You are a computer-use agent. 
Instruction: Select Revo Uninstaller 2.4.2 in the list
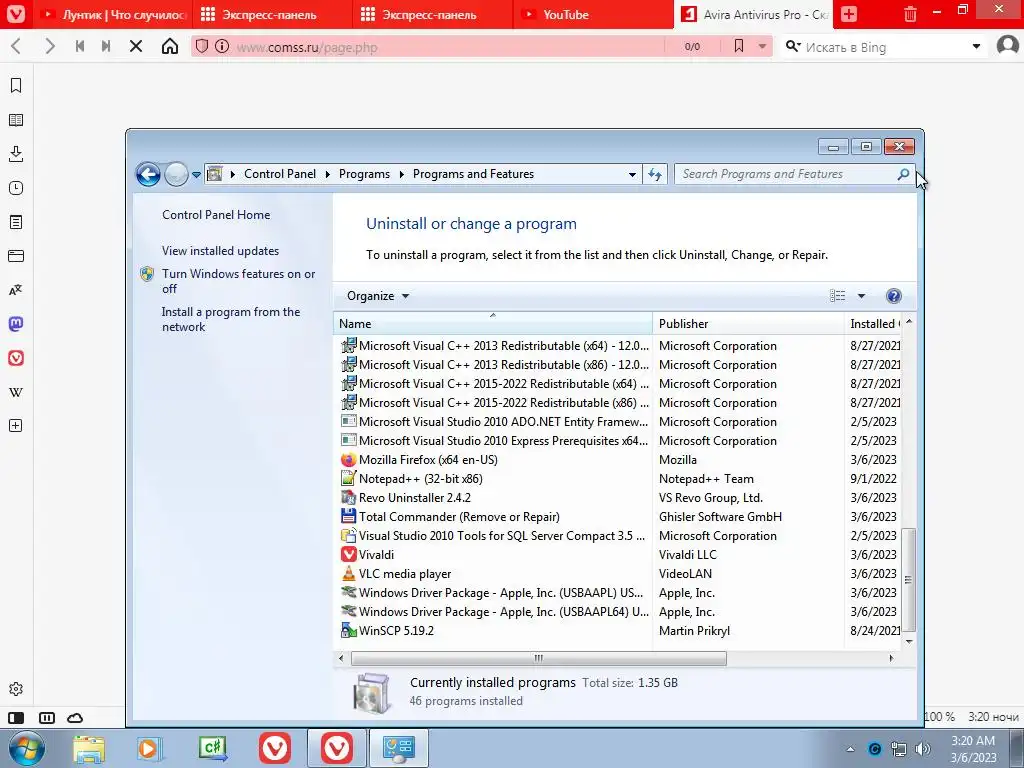pyautogui.click(x=414, y=498)
